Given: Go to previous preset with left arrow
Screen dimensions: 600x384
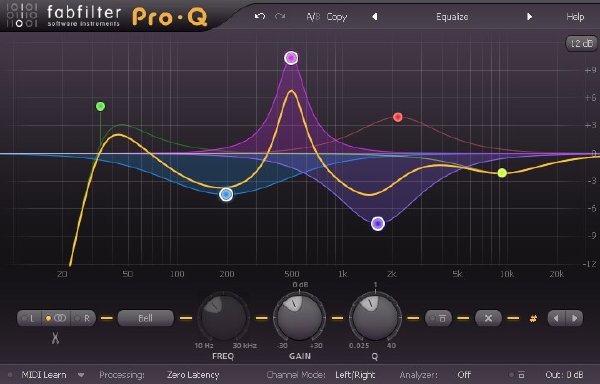Looking at the screenshot, I should click(x=375, y=16).
